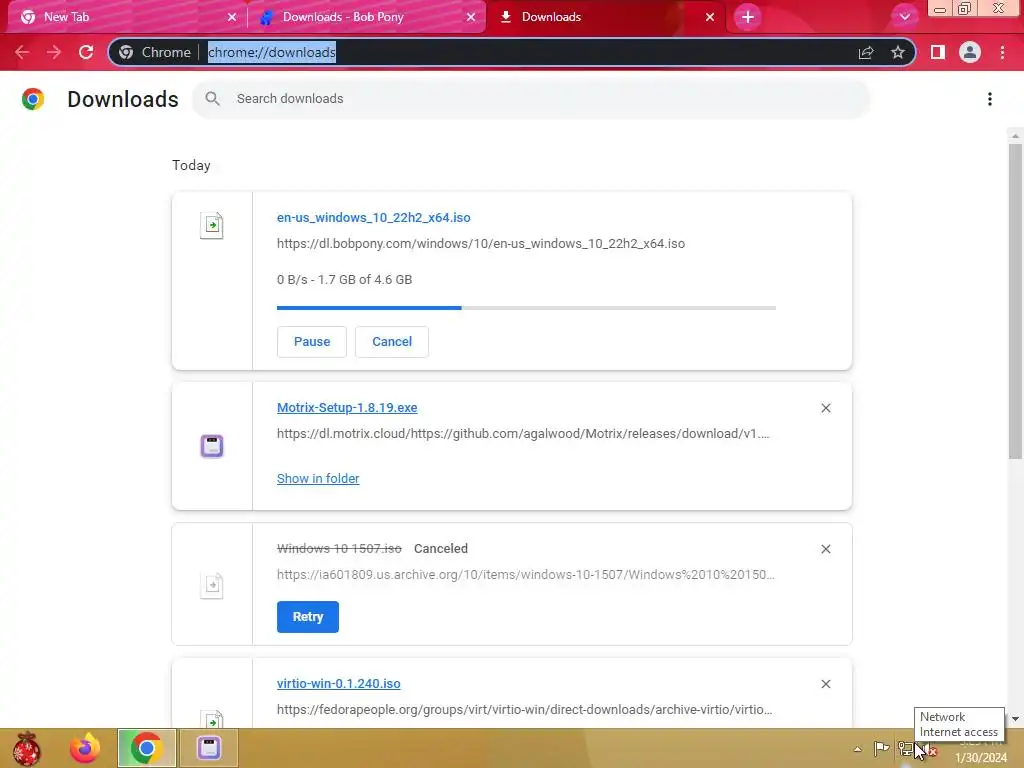Pause the Windows 10 ISO download

point(312,342)
